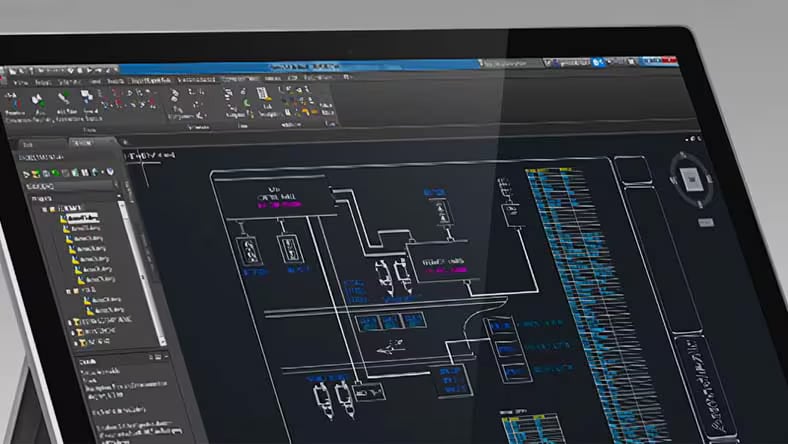Click the large document-style icon in the ribbon
This screenshot has width=788, height=444.
coord(262,95)
